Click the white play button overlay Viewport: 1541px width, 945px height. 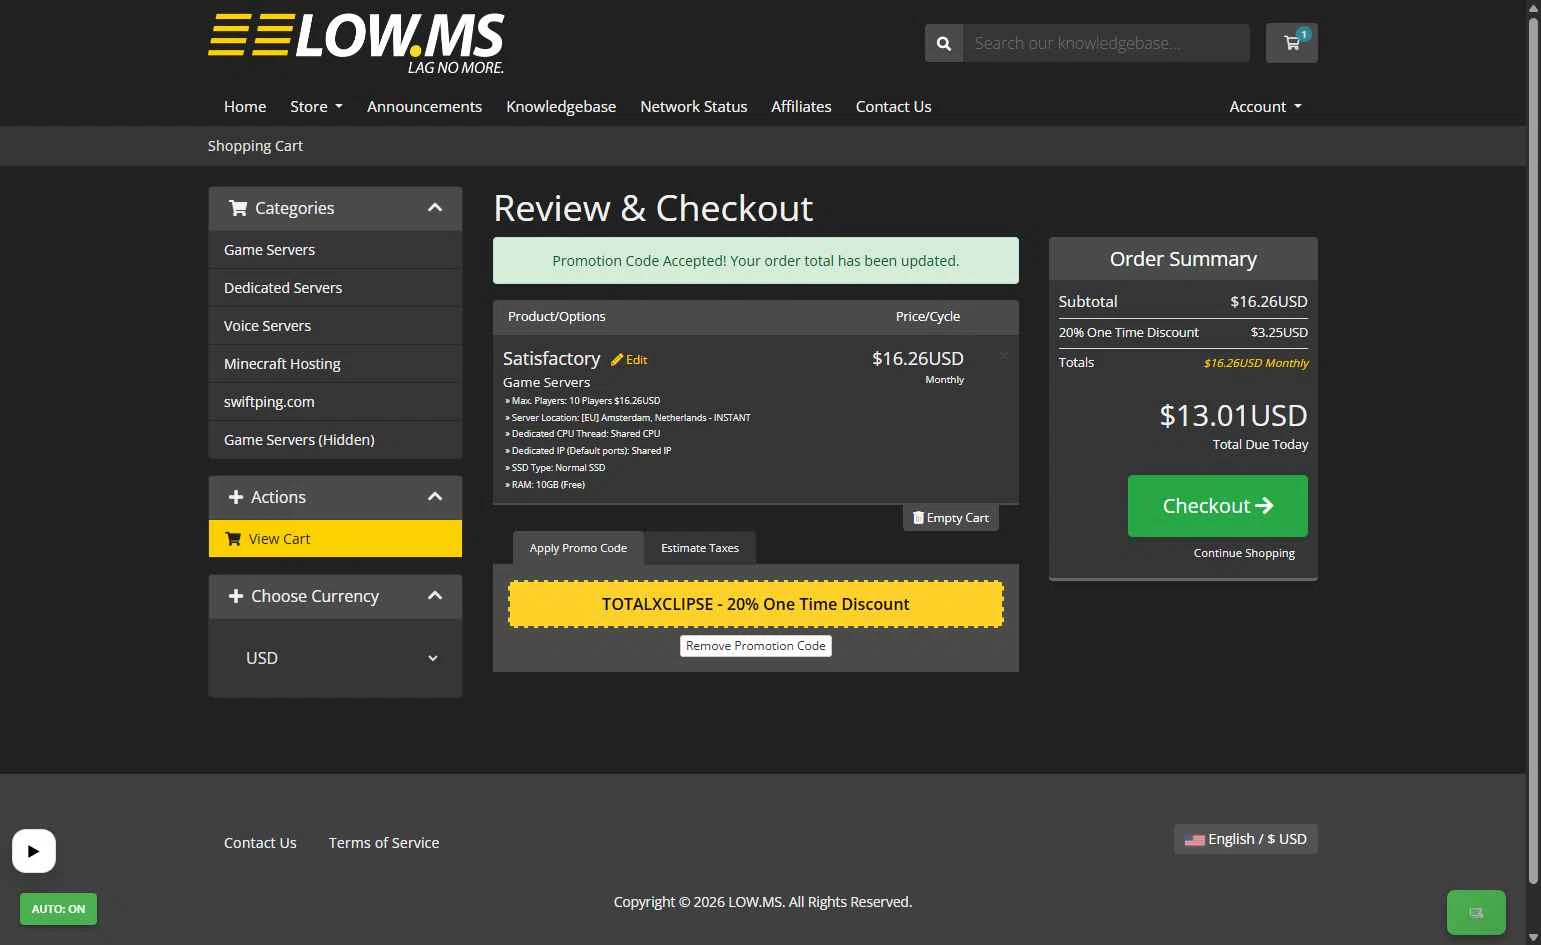34,851
